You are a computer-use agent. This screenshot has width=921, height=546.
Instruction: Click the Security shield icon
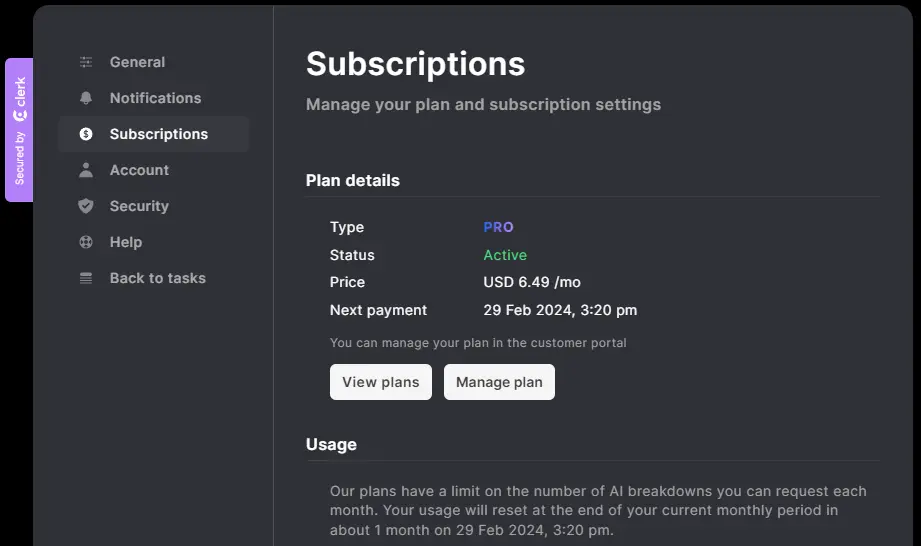tap(86, 206)
